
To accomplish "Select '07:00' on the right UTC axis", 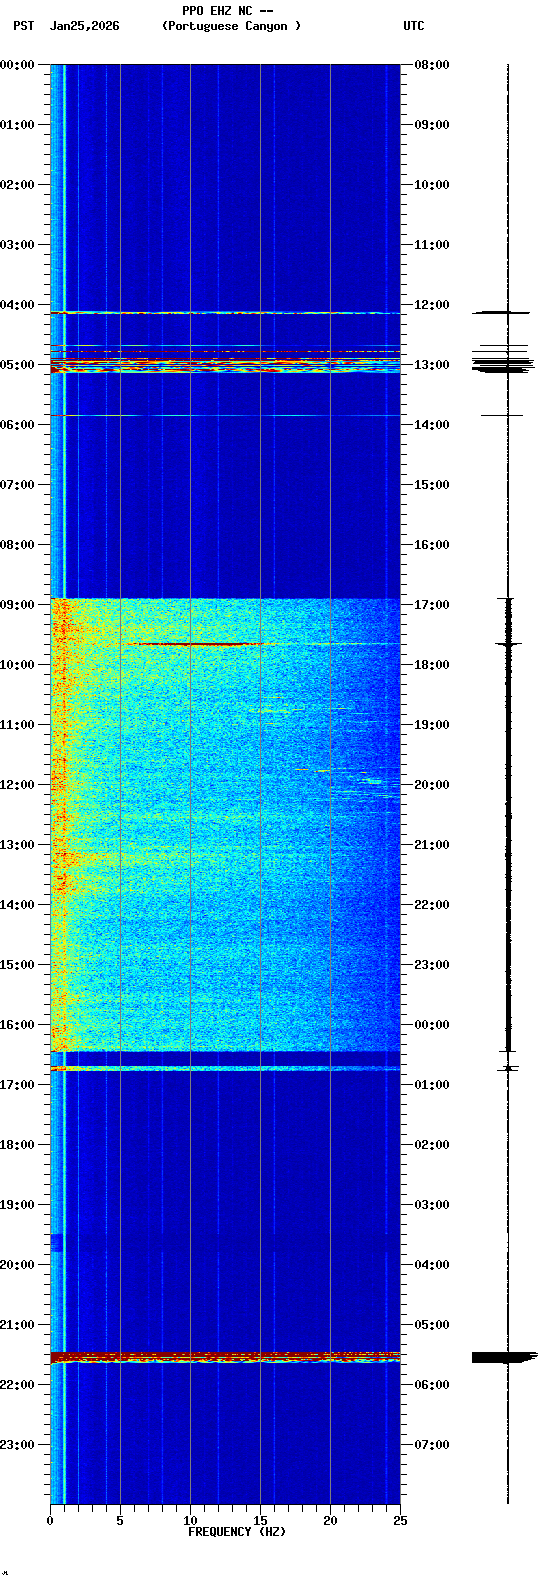I will 431,1445.
